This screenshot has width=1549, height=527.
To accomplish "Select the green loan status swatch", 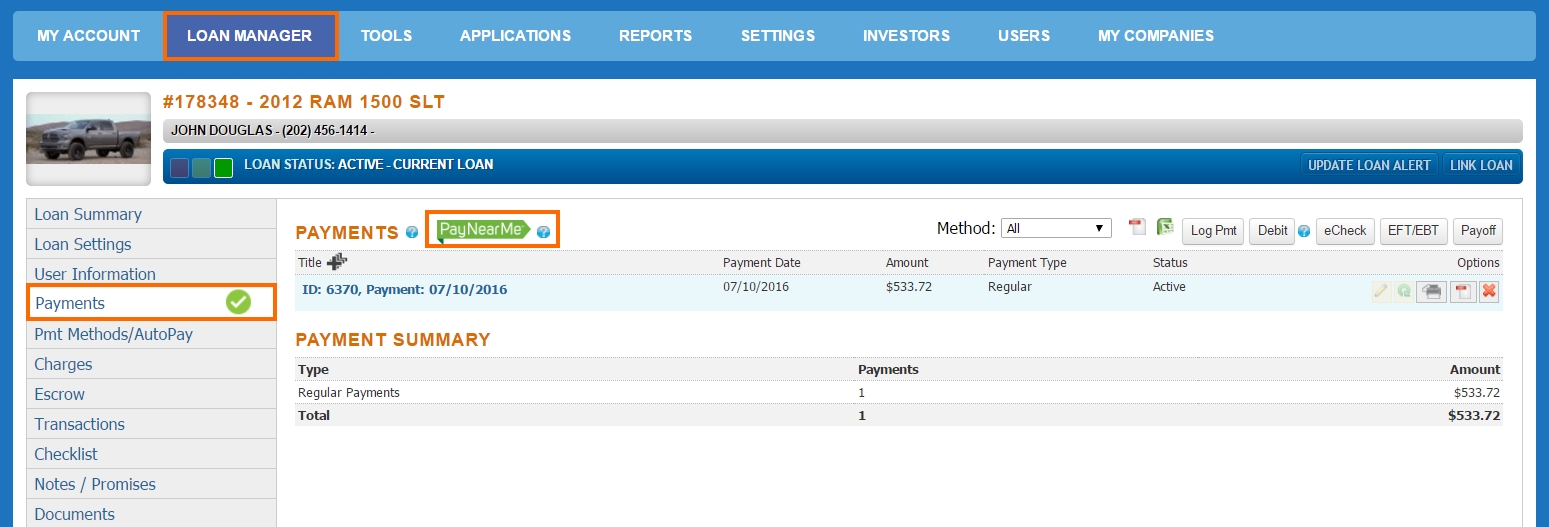I will pyautogui.click(x=223, y=168).
